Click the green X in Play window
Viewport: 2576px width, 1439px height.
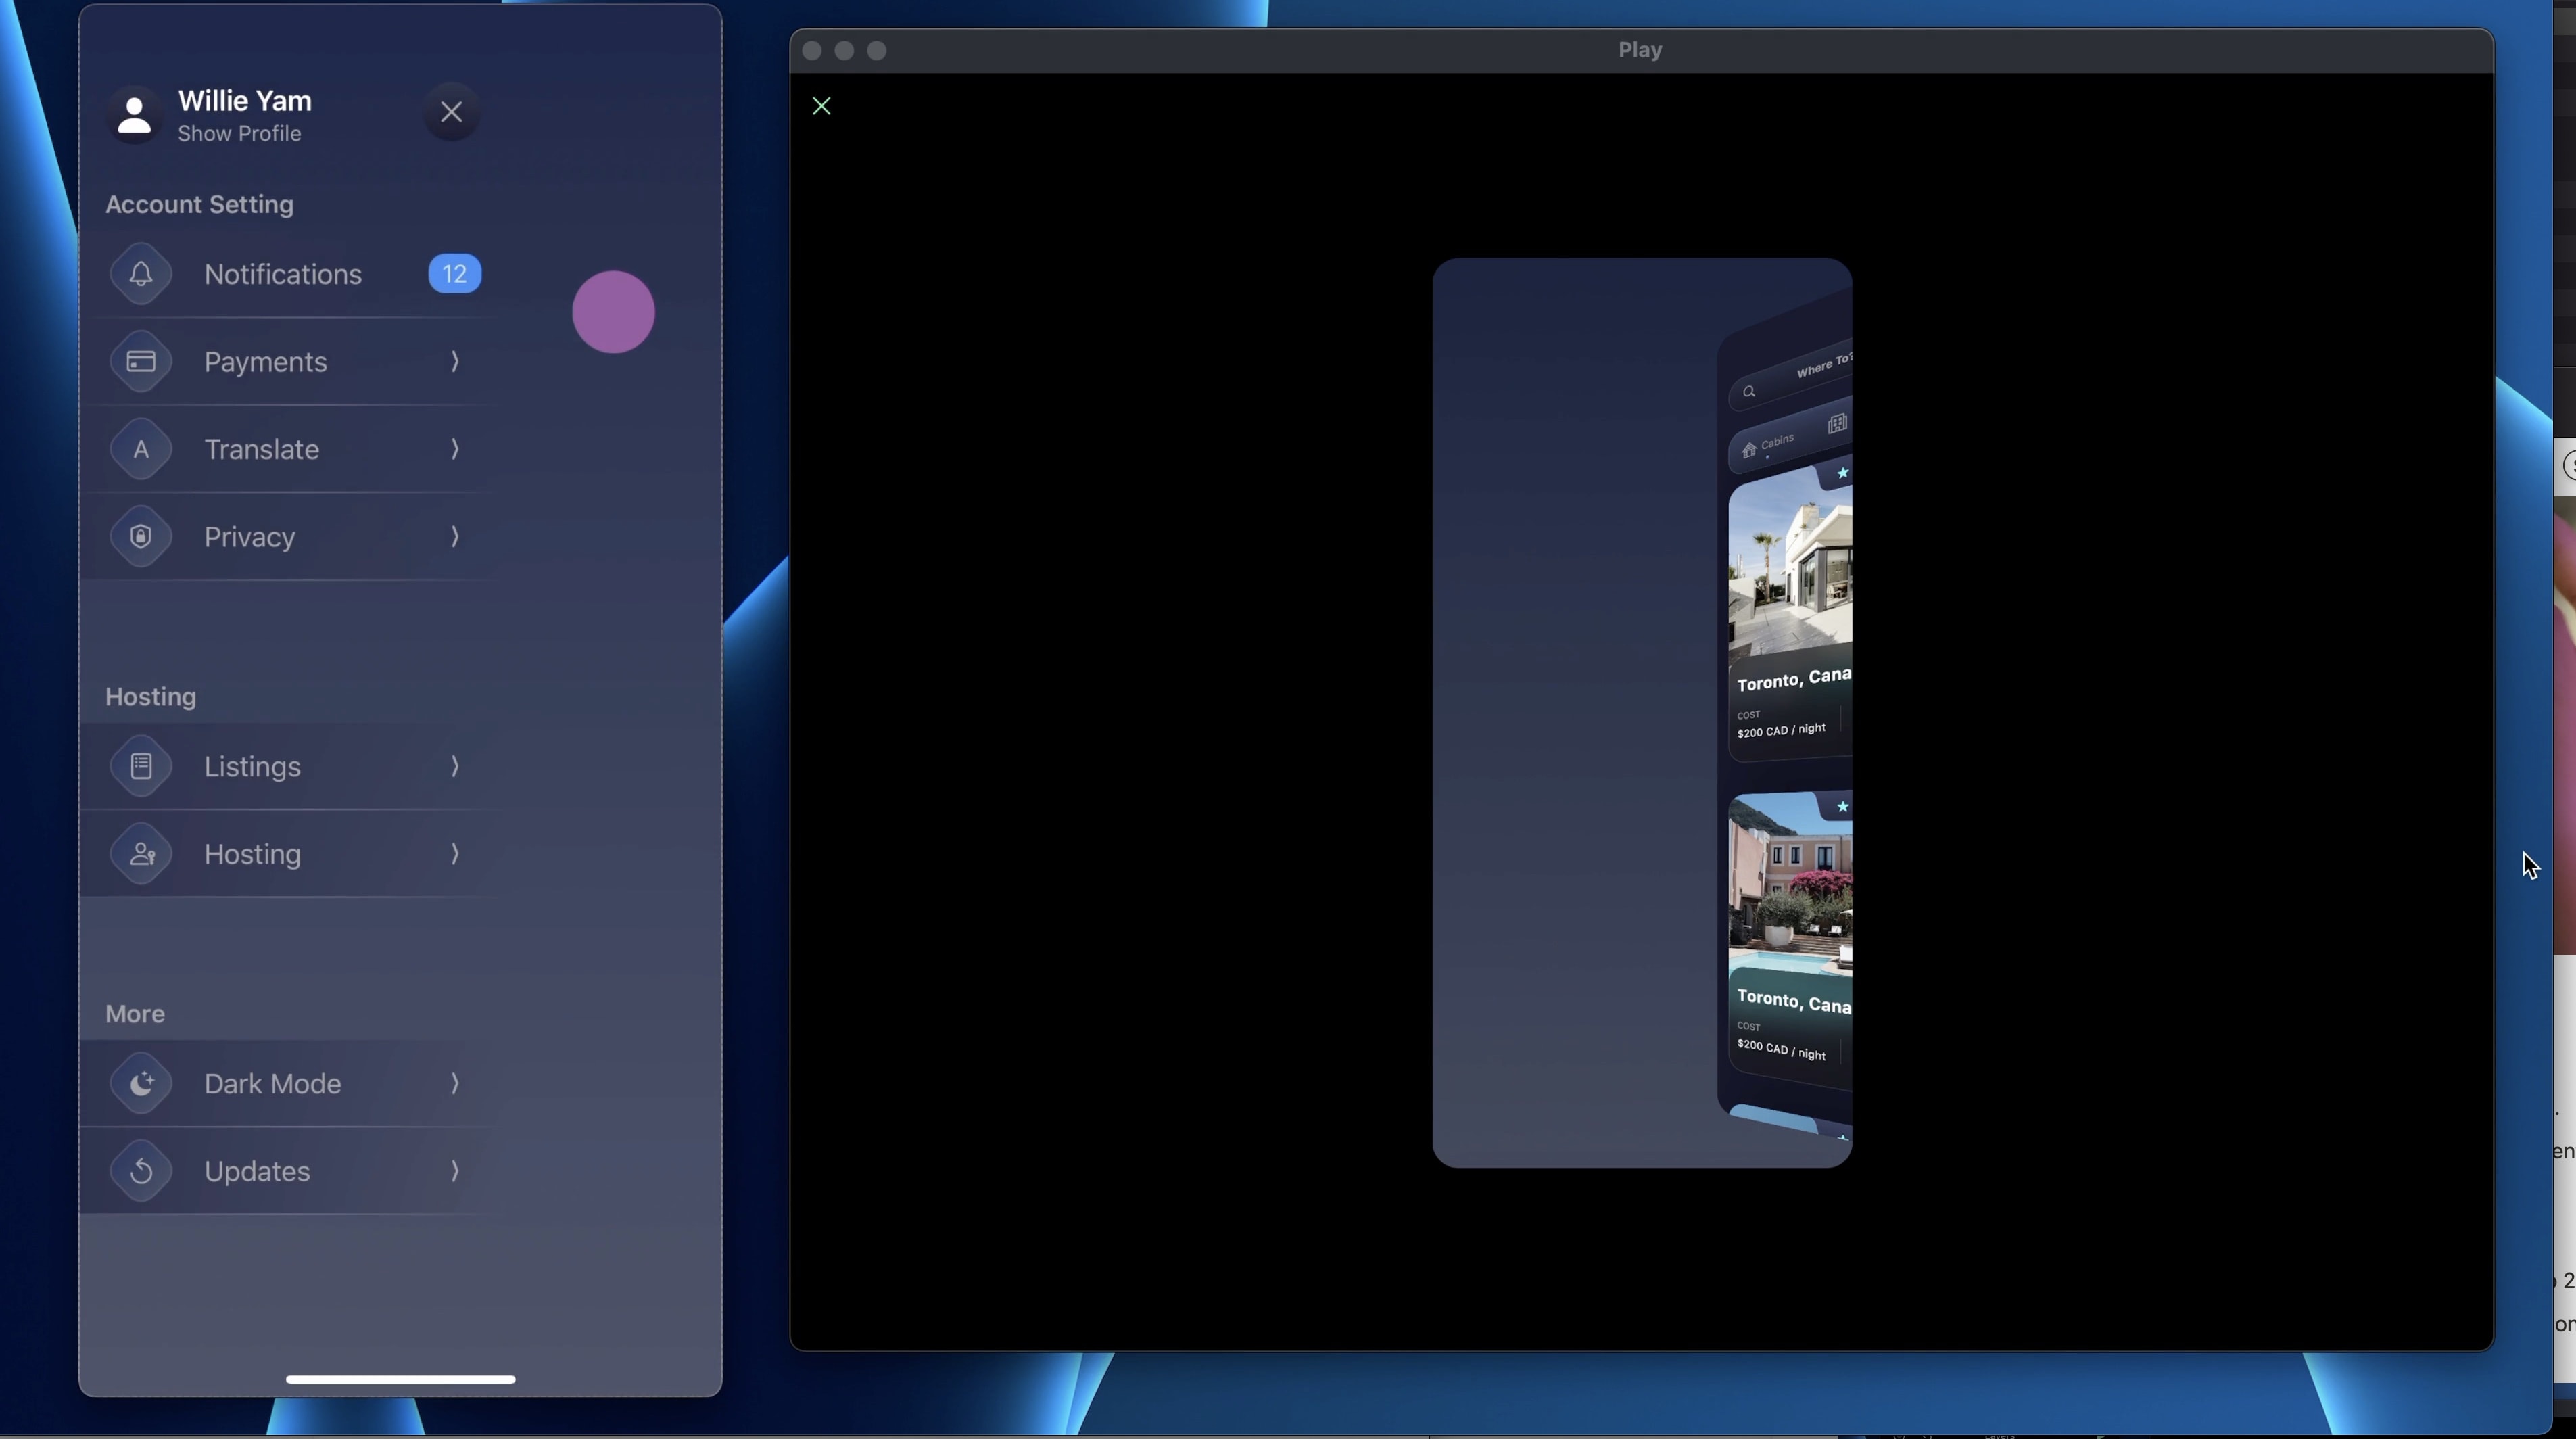coord(821,106)
